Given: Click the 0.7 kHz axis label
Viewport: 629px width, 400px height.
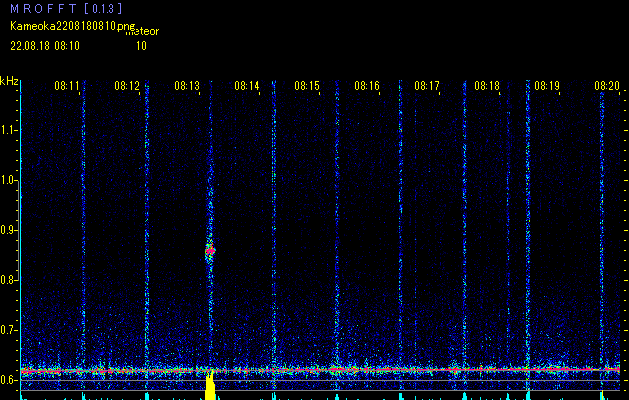Looking at the screenshot, I should point(8,330).
